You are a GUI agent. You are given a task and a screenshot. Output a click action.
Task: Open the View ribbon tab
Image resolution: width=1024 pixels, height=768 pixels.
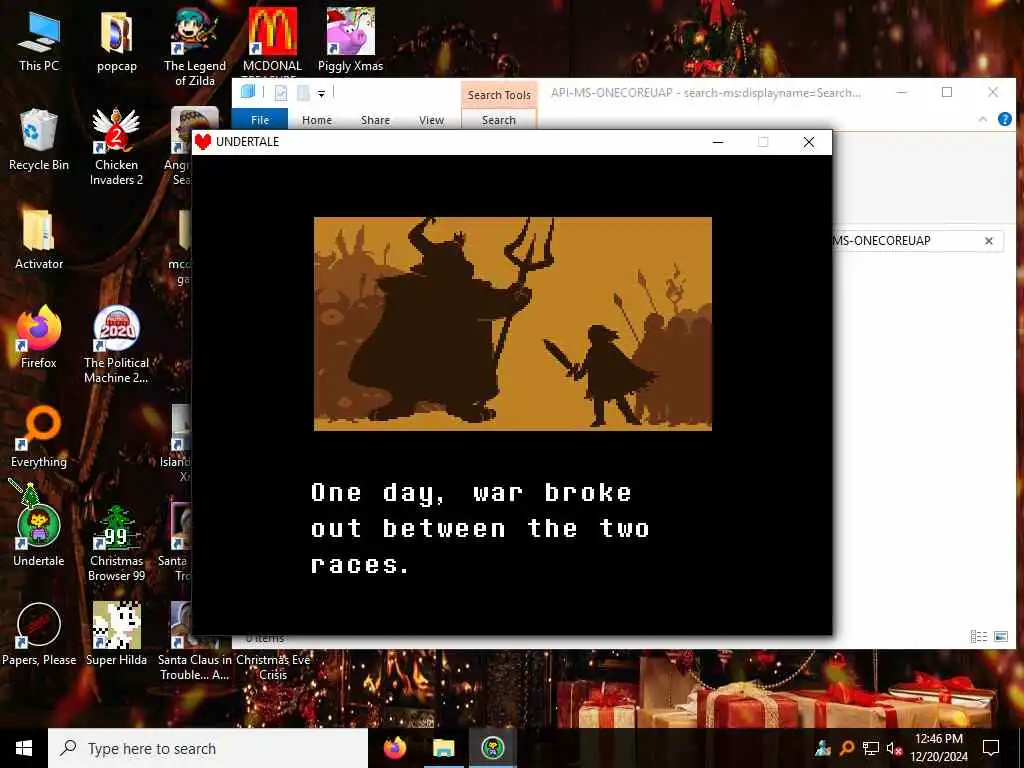[432, 120]
